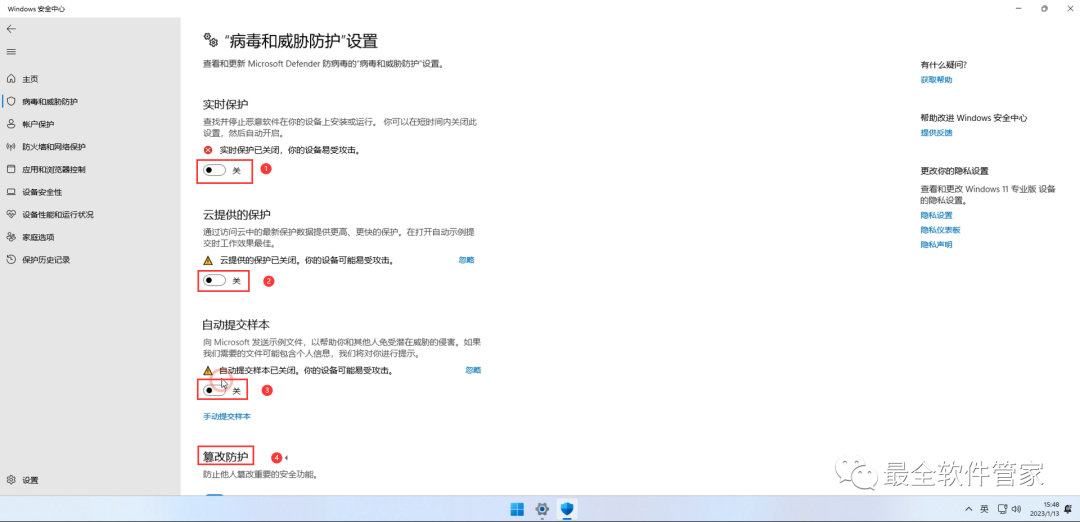
Task: Click the 有什么疑问? heading
Action: click(944, 65)
